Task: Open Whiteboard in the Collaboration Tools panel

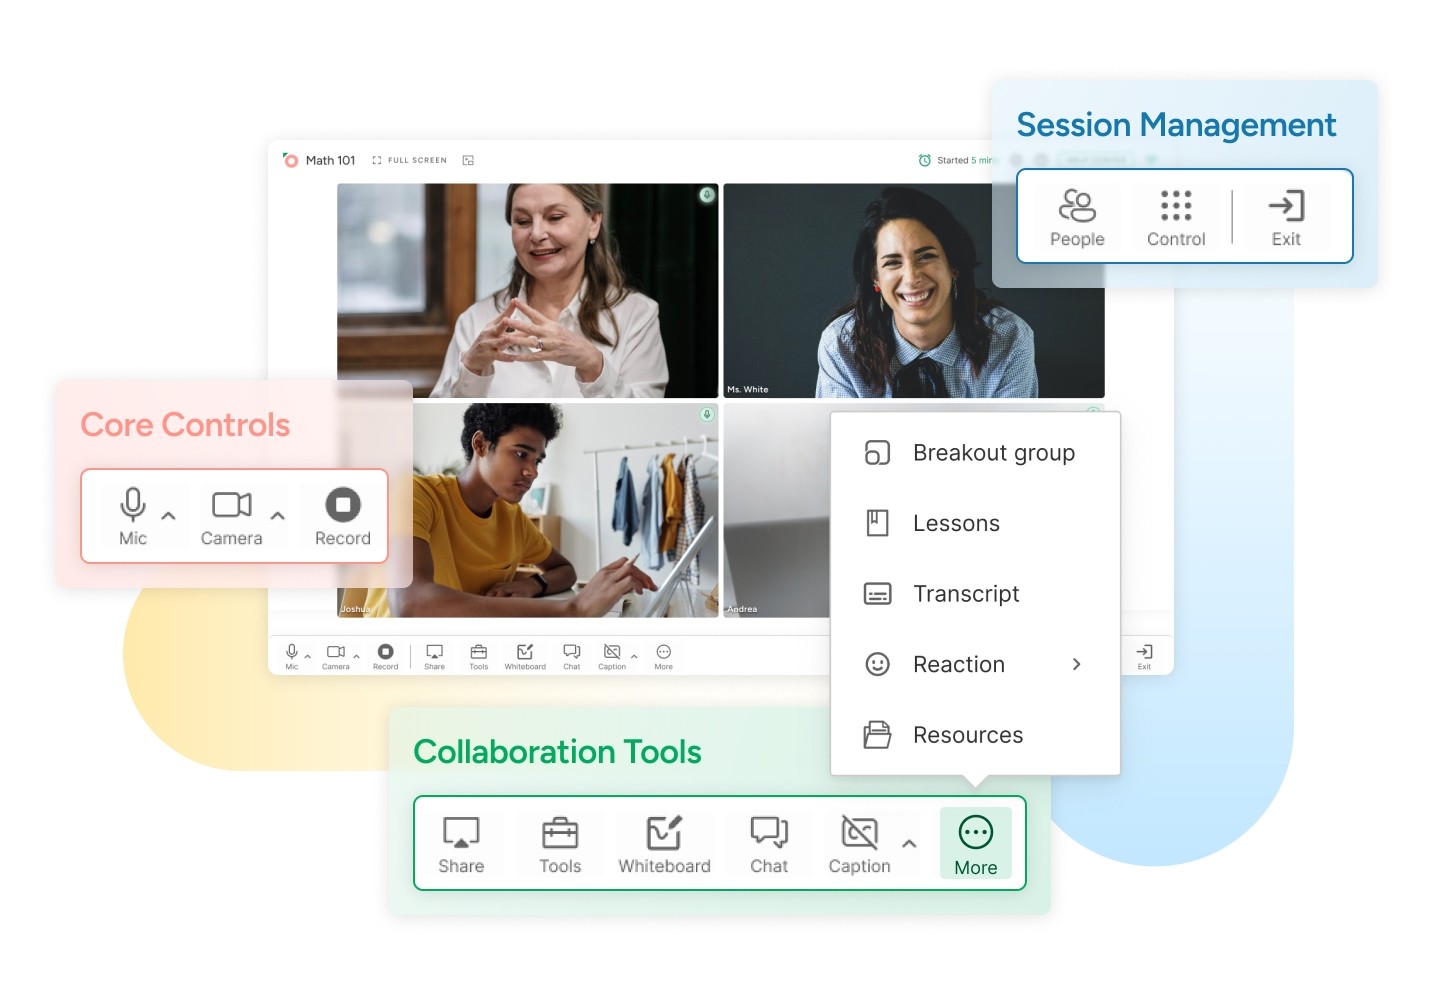Action: (x=664, y=844)
